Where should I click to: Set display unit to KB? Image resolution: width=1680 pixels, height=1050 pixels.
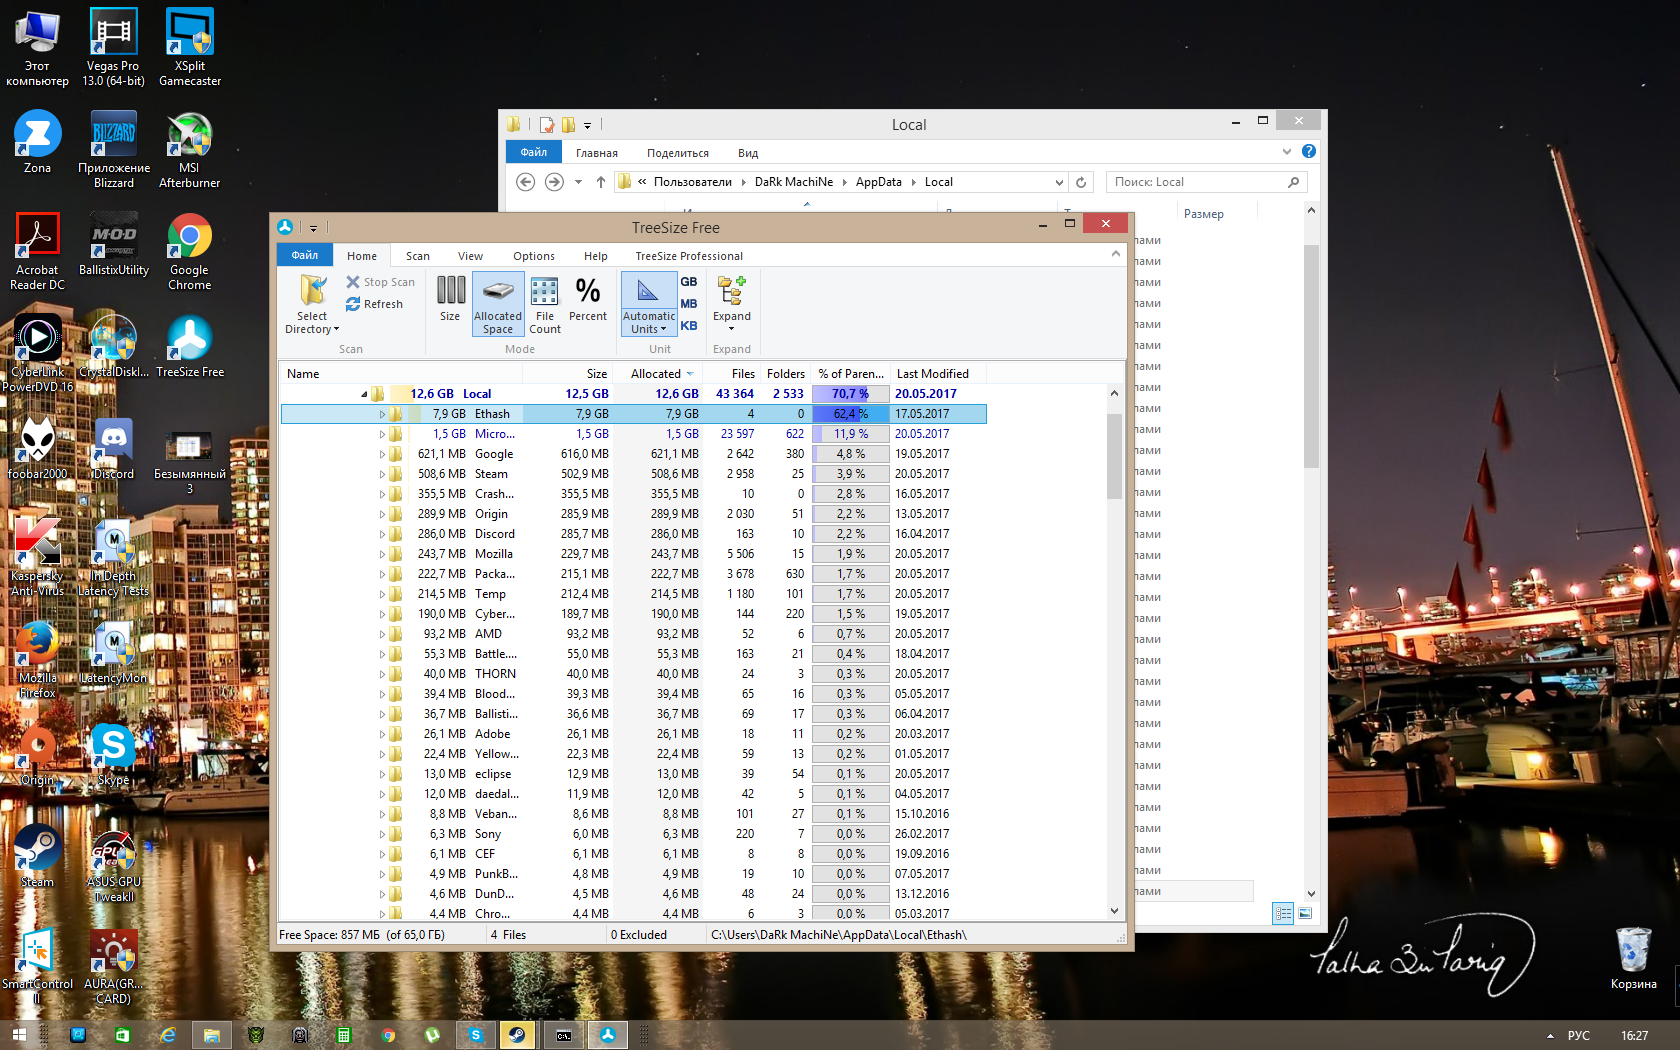pyautogui.click(x=689, y=326)
